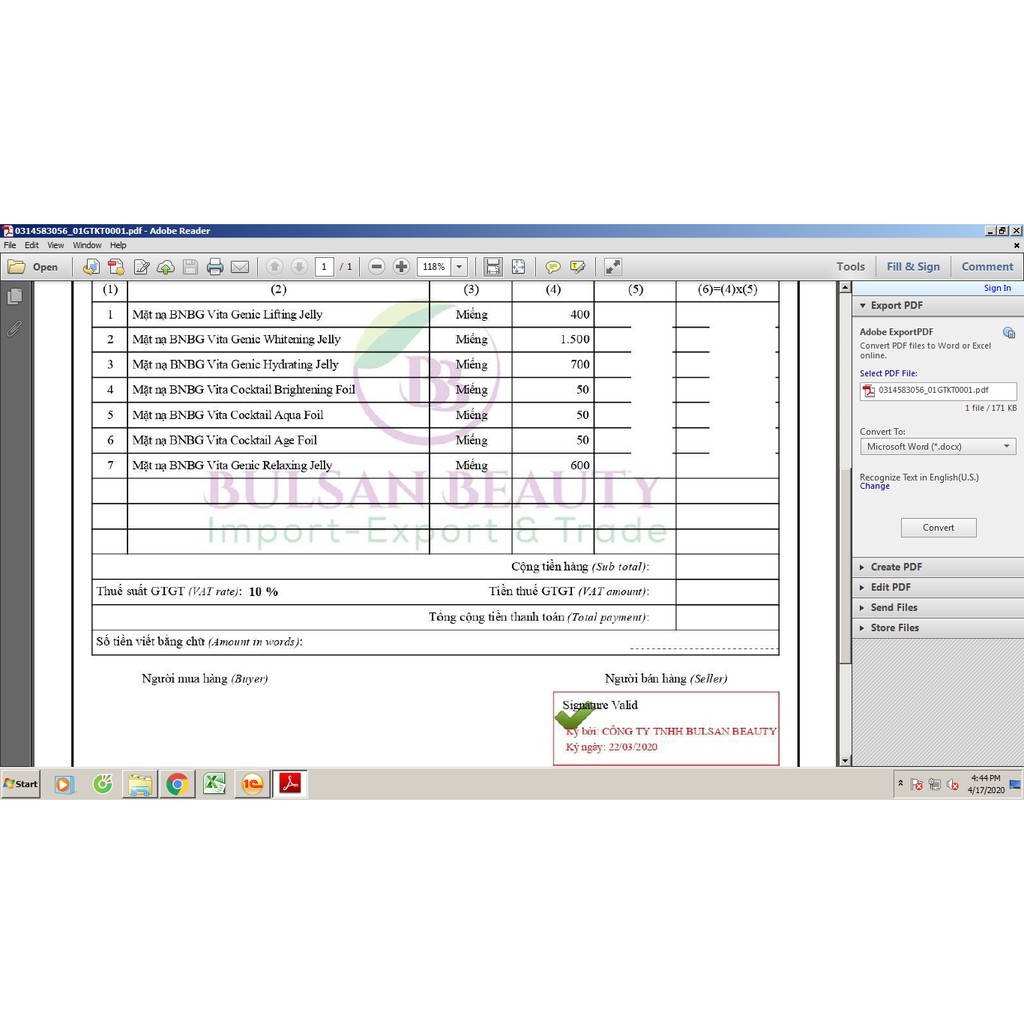Collapse the Export PDF section
Screen dimensions: 1024x1024
[863, 305]
